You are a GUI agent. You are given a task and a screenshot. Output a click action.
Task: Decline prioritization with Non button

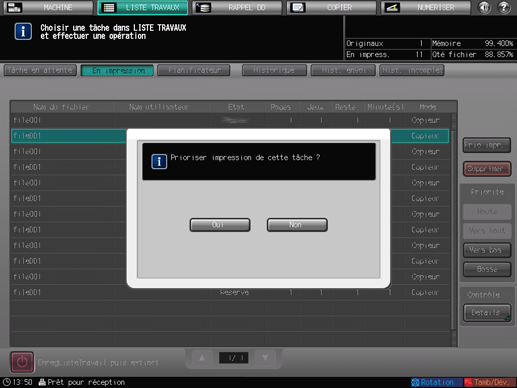click(x=297, y=225)
